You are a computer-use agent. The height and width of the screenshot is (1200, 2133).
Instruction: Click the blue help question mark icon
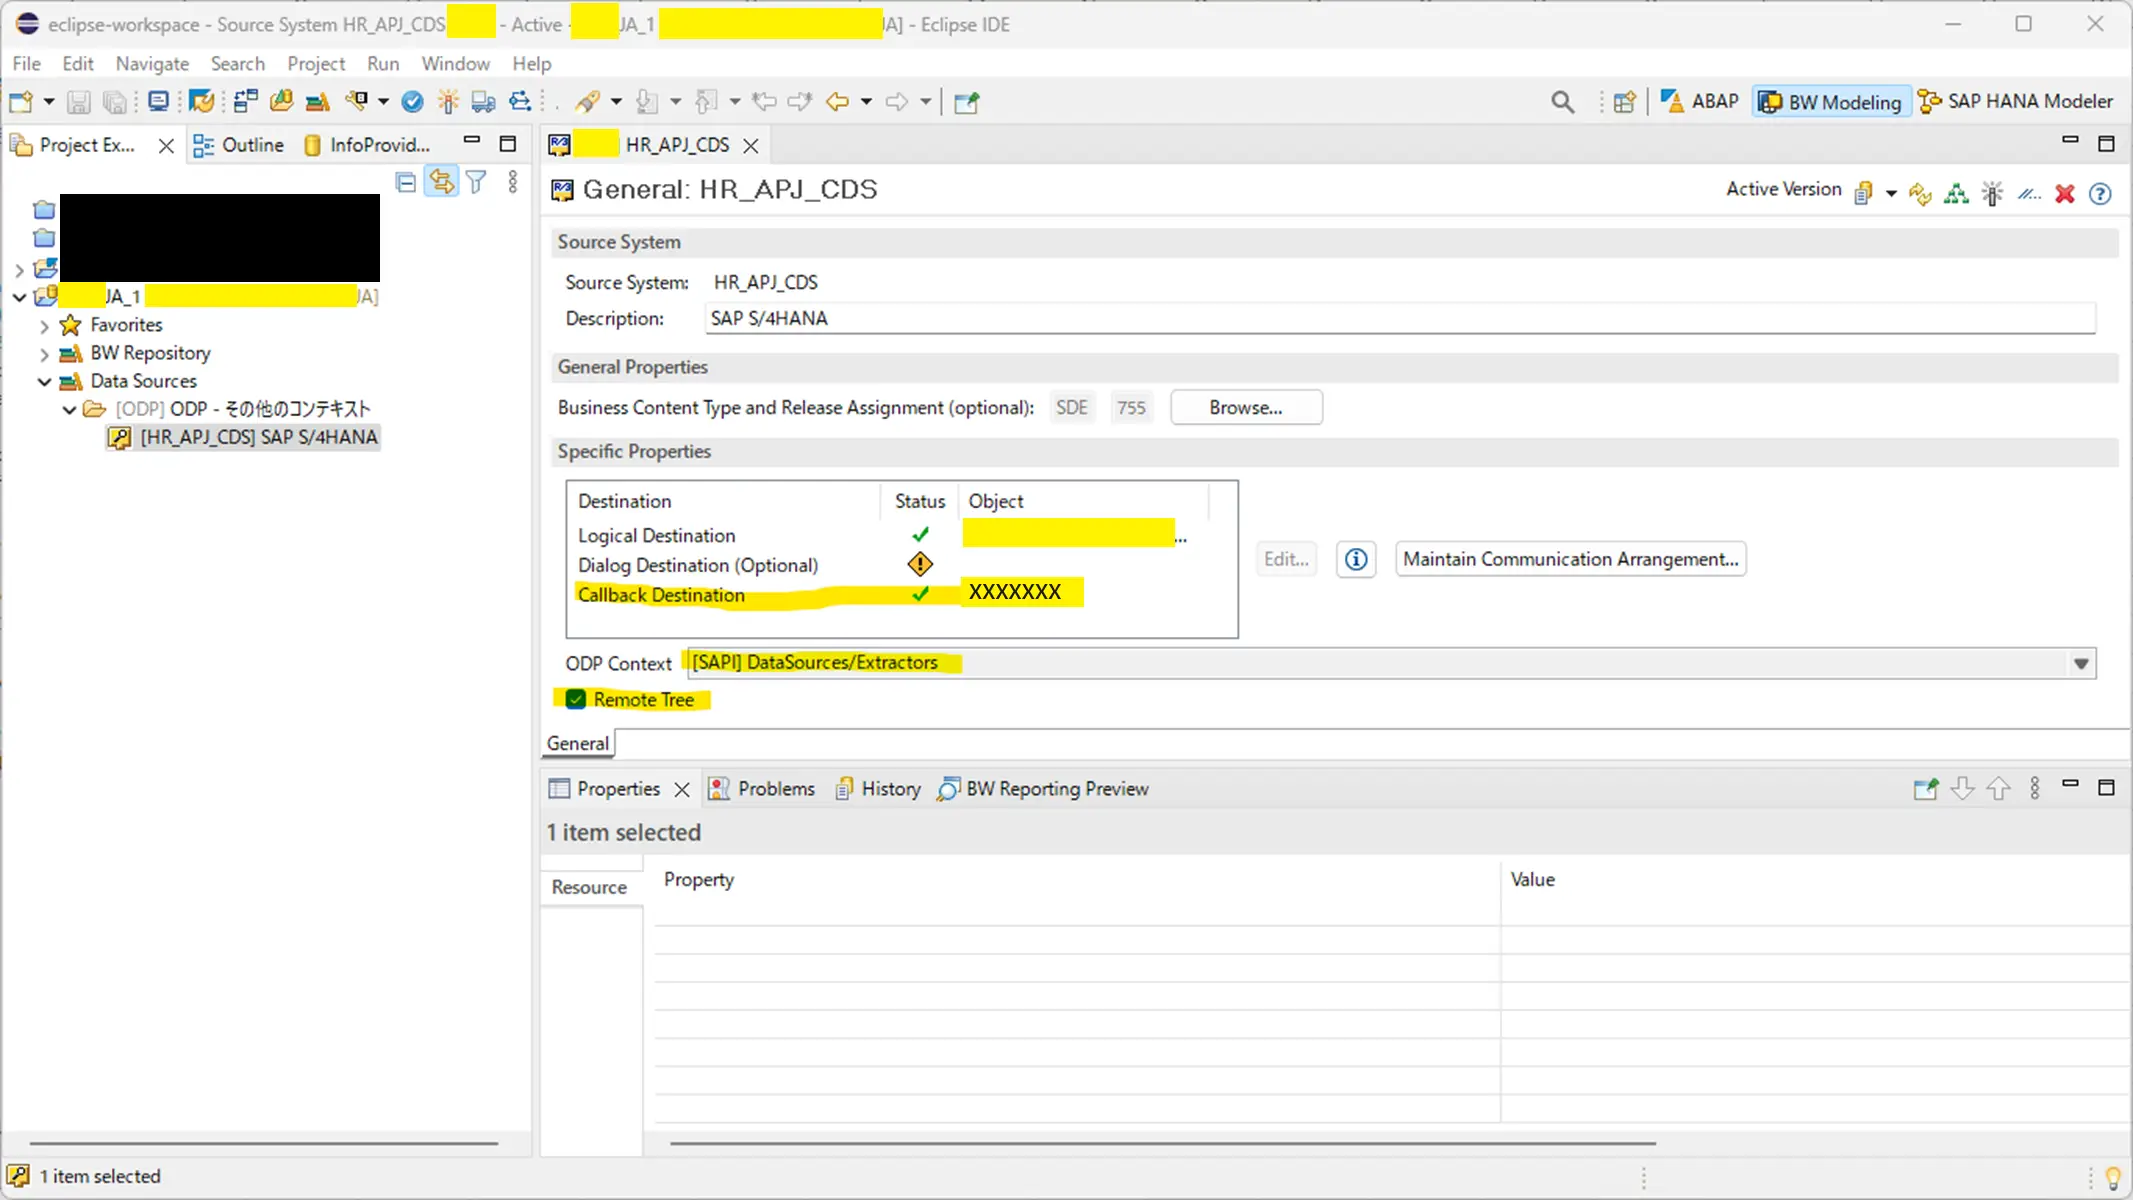[2100, 193]
